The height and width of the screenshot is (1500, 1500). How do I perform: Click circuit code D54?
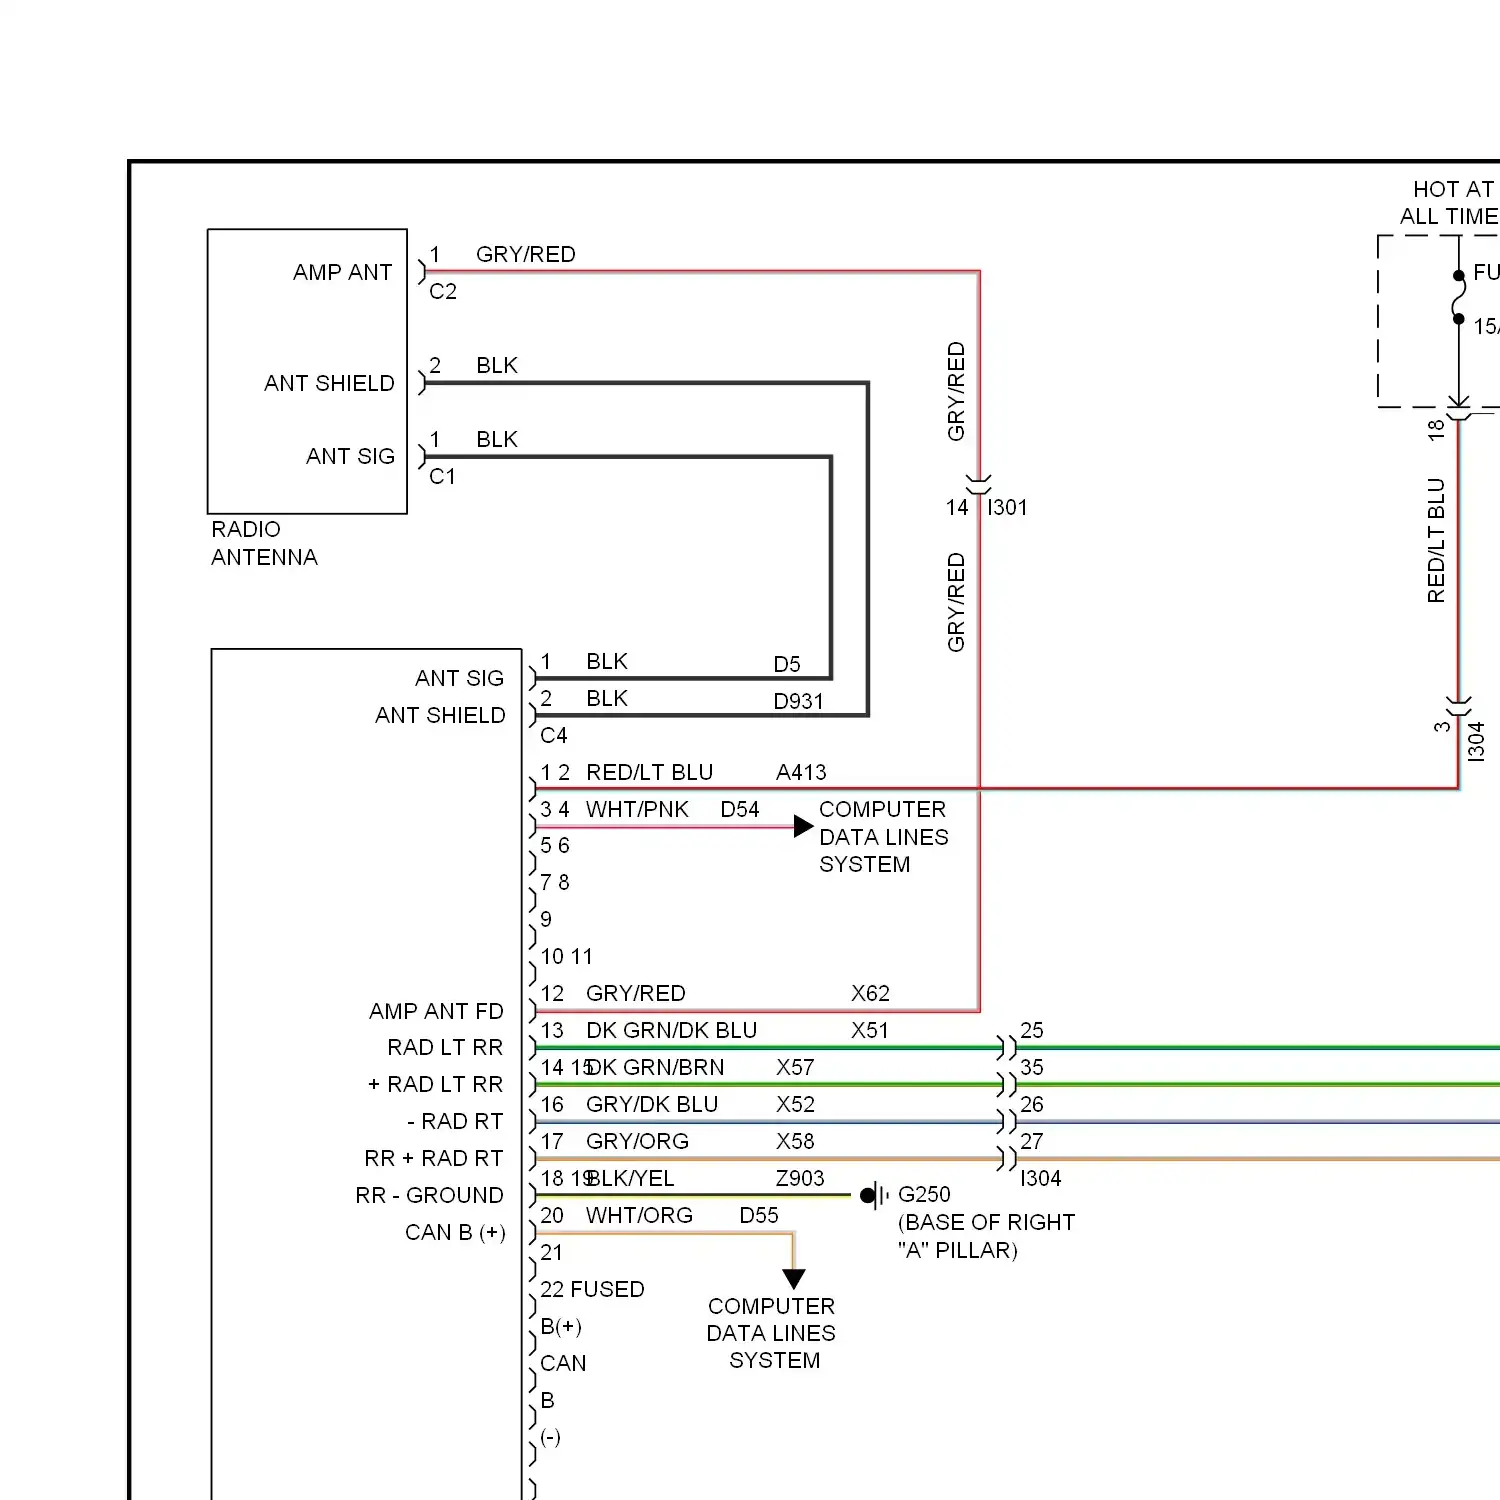[740, 809]
